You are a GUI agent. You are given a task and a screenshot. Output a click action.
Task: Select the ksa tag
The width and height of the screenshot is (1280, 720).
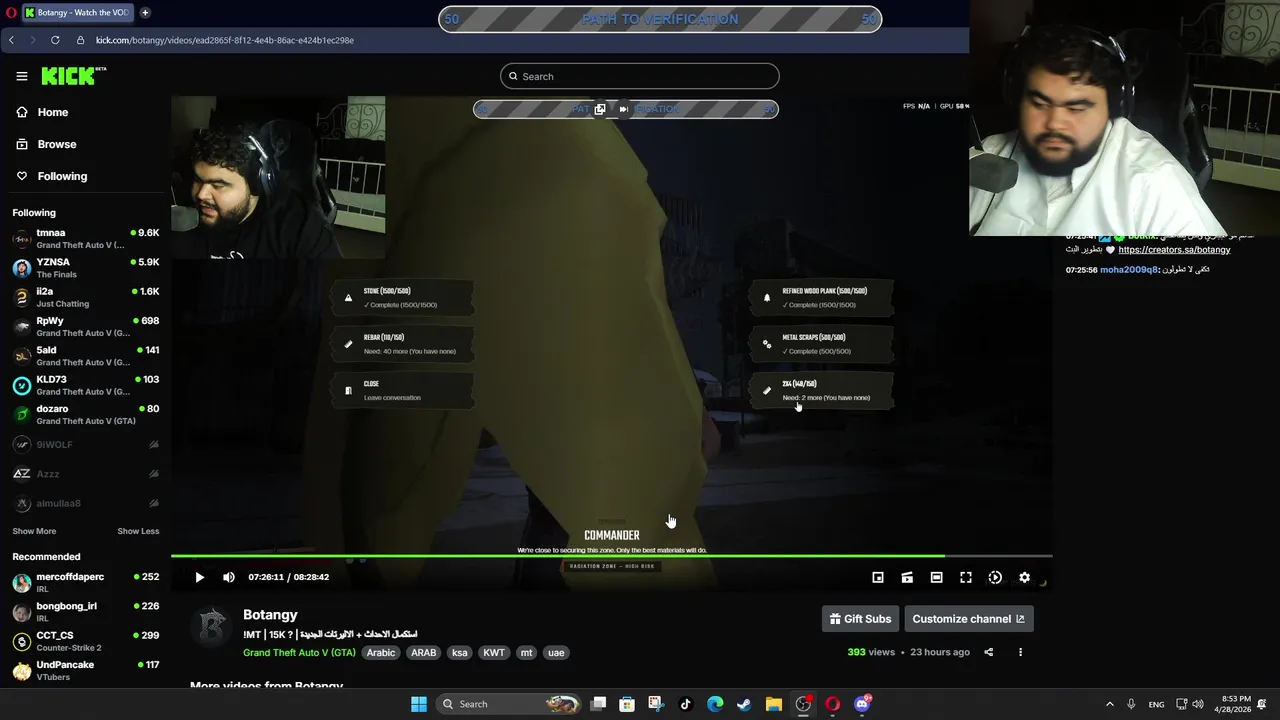tap(460, 653)
